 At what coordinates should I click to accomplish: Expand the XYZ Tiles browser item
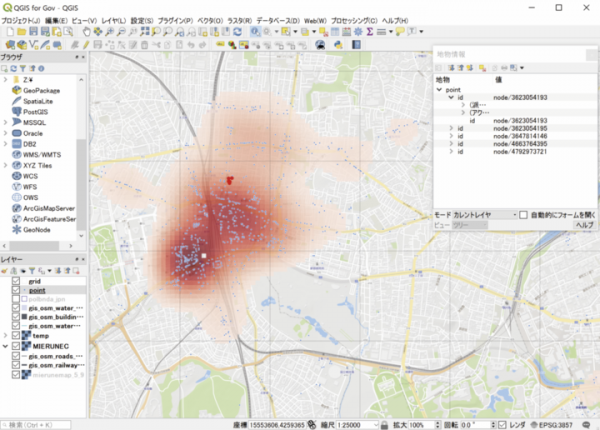pos(5,165)
